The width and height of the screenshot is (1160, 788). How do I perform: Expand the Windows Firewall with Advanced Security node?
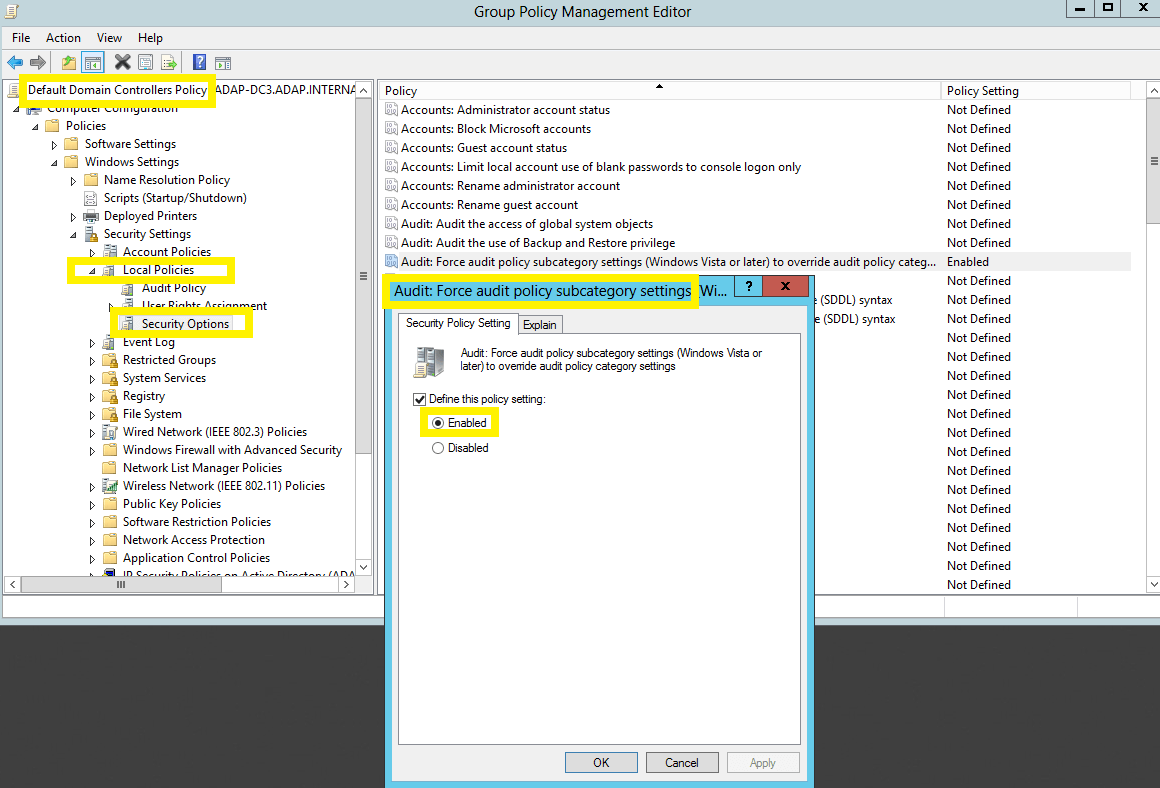91,449
